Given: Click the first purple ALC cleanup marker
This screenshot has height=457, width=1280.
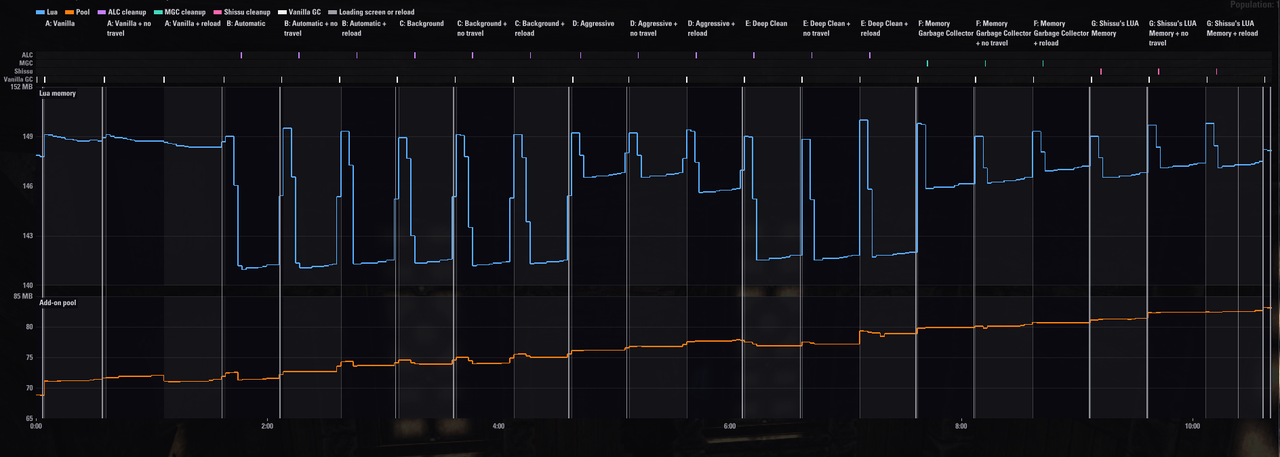Looking at the screenshot, I should point(241,55).
